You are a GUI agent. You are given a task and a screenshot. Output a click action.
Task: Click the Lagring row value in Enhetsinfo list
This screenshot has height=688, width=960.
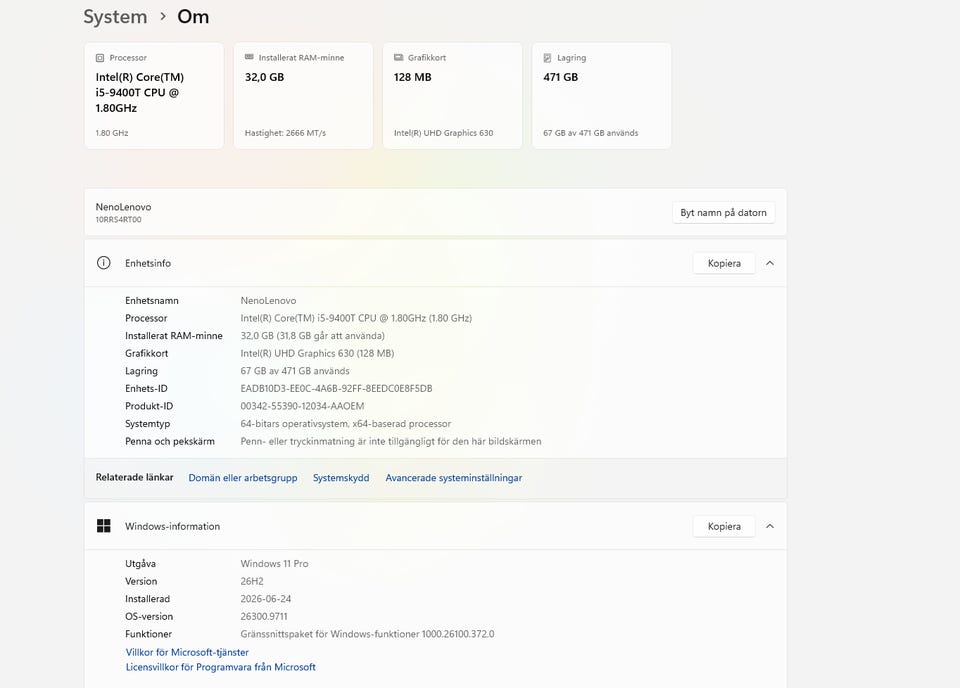[x=295, y=371]
